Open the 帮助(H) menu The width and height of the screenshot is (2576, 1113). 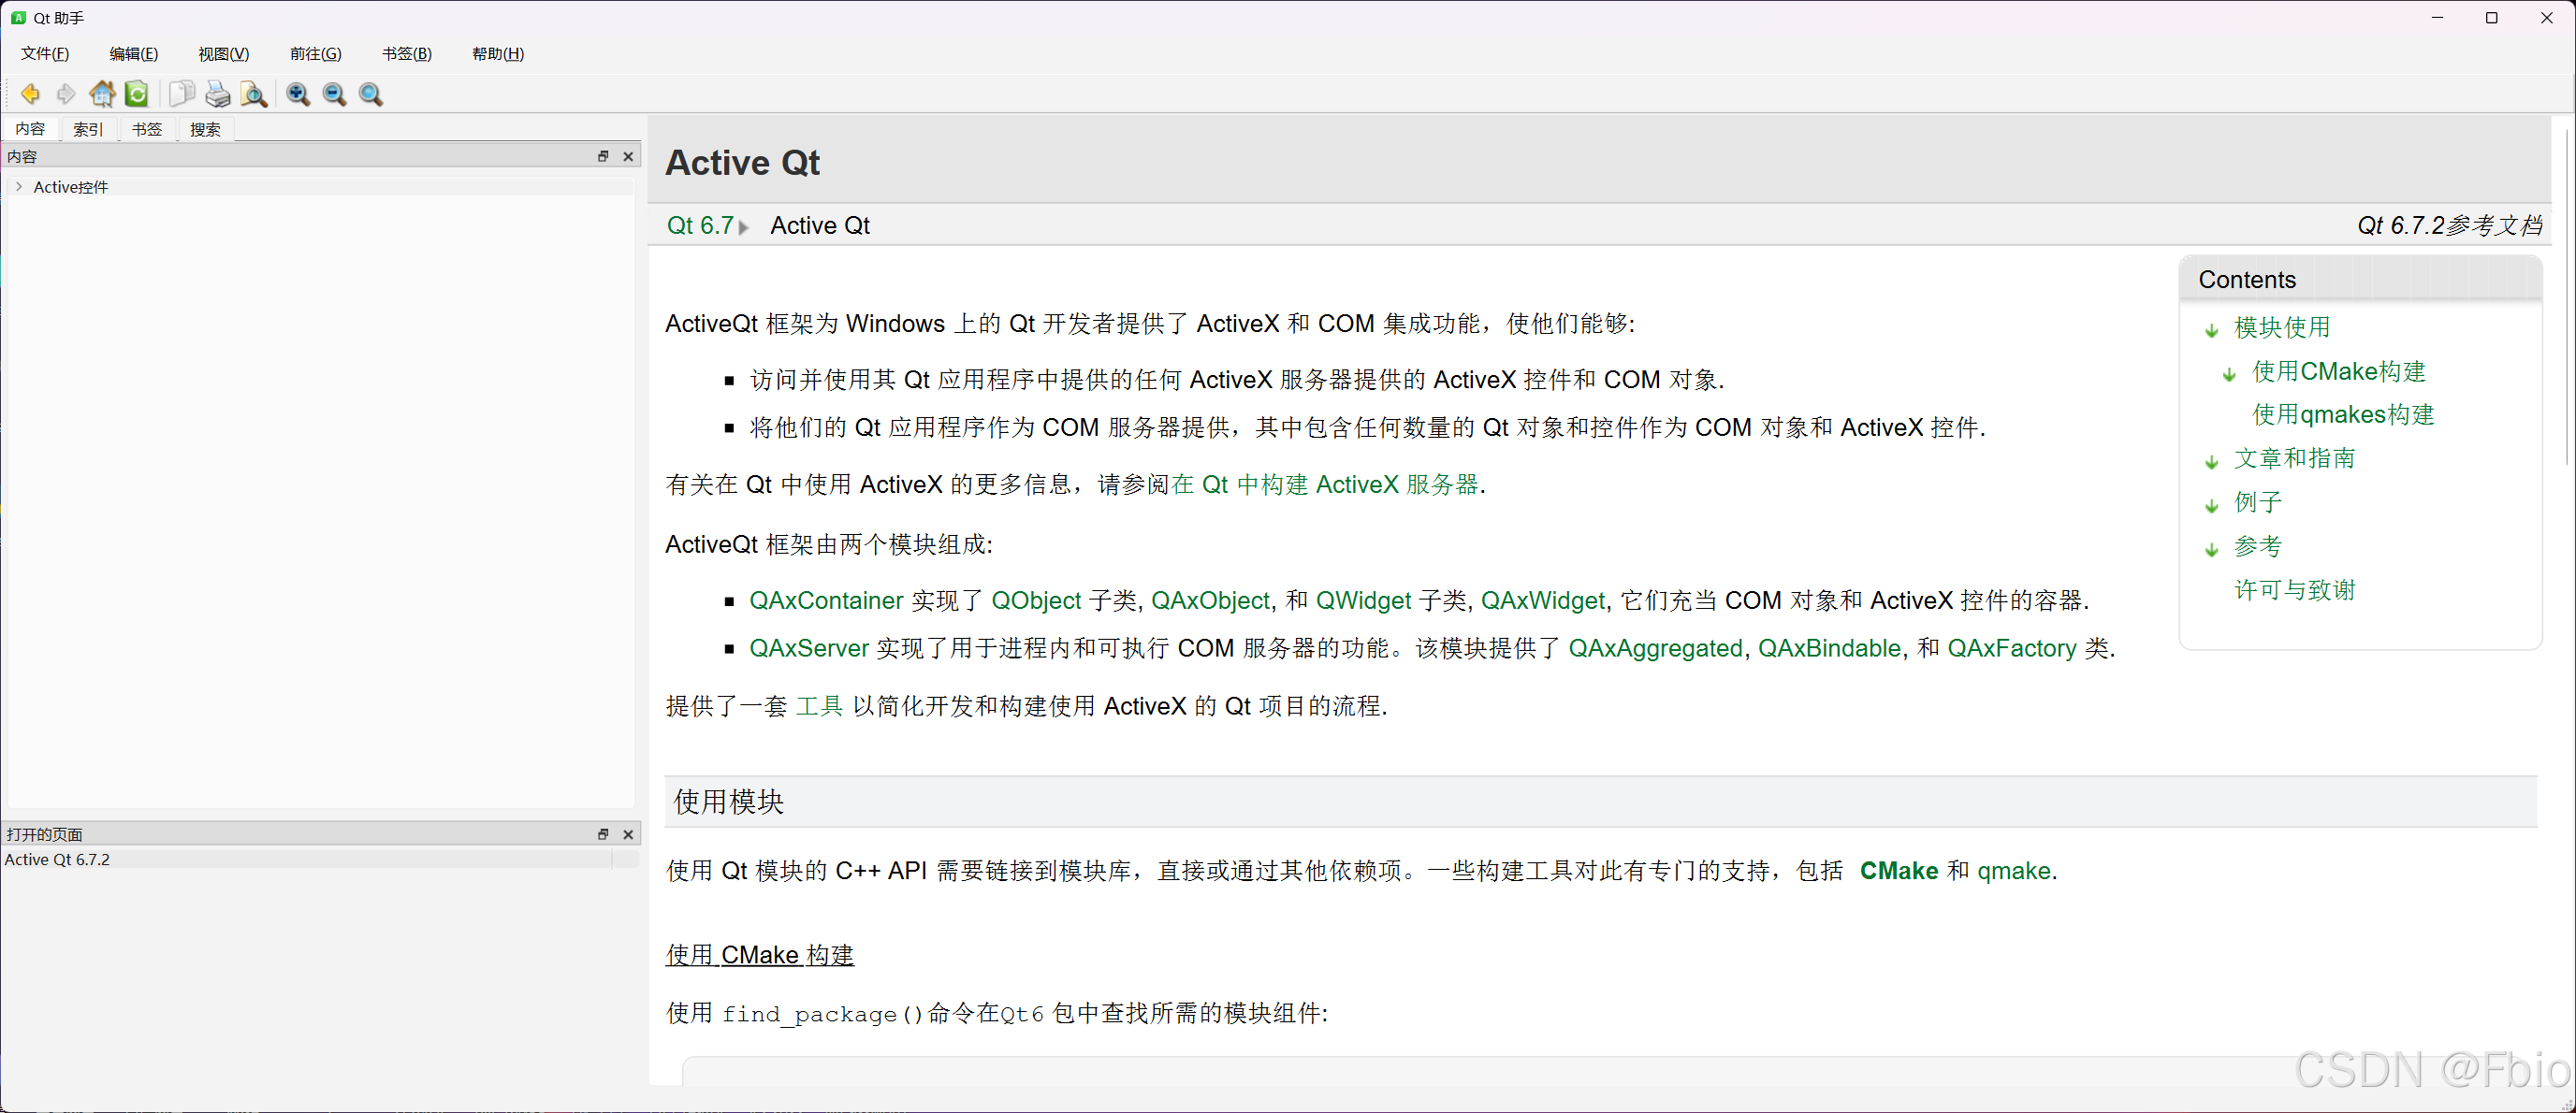point(497,54)
